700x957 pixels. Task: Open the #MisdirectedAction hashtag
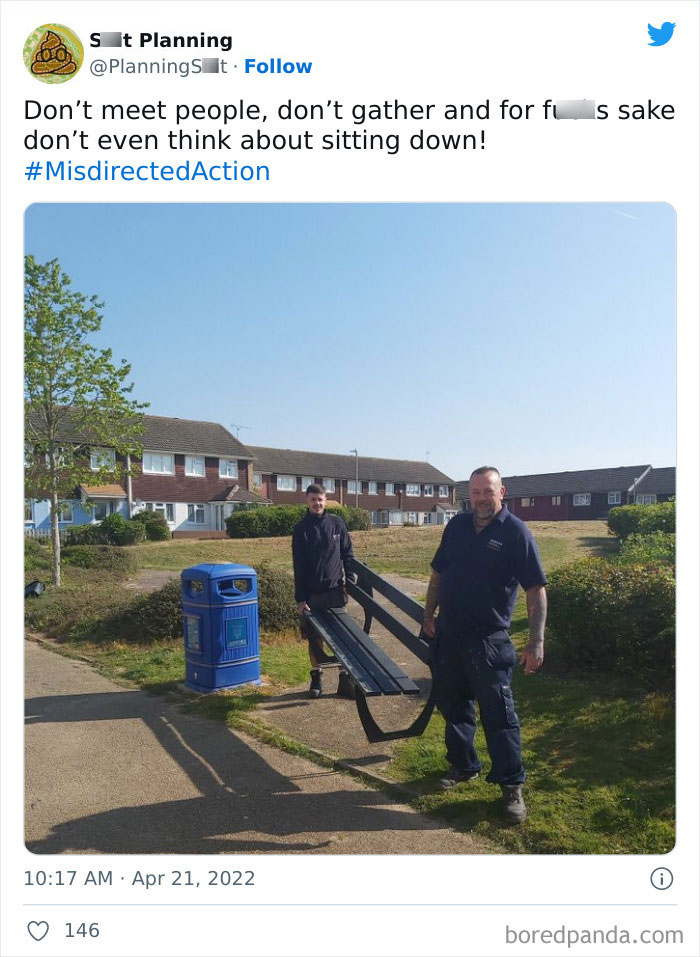(x=146, y=172)
